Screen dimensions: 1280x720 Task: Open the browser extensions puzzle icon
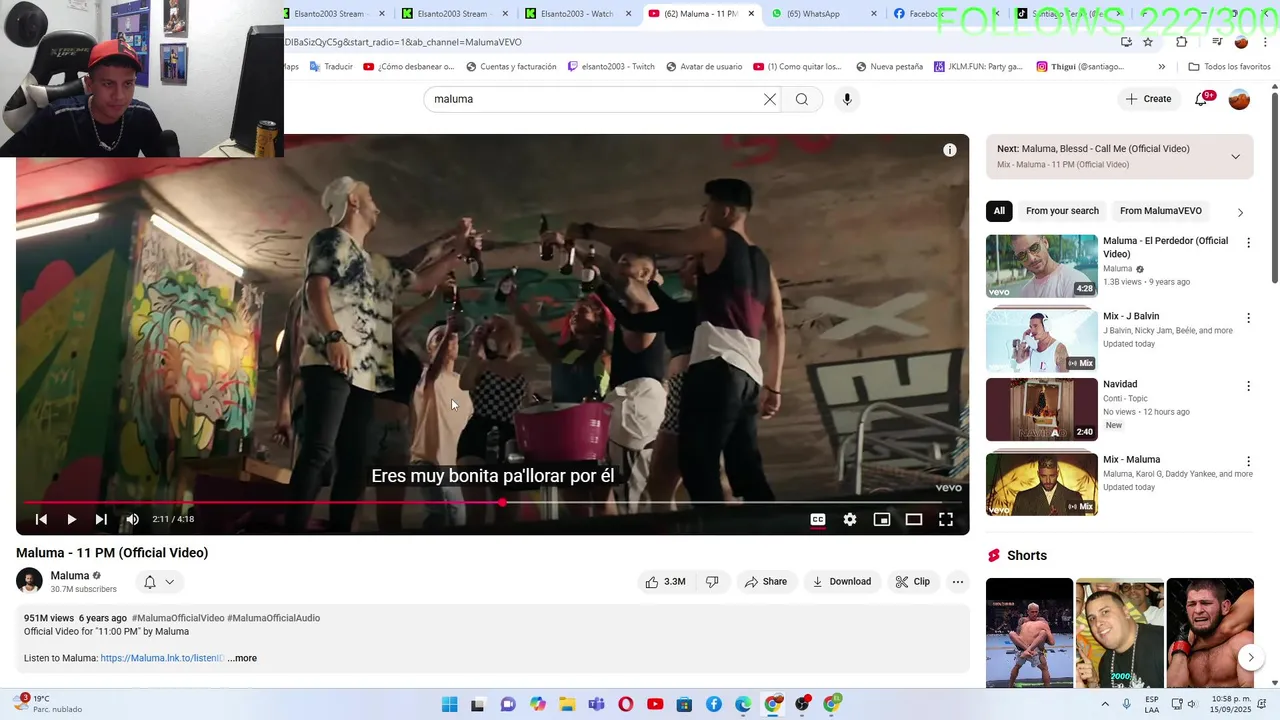pos(1182,42)
